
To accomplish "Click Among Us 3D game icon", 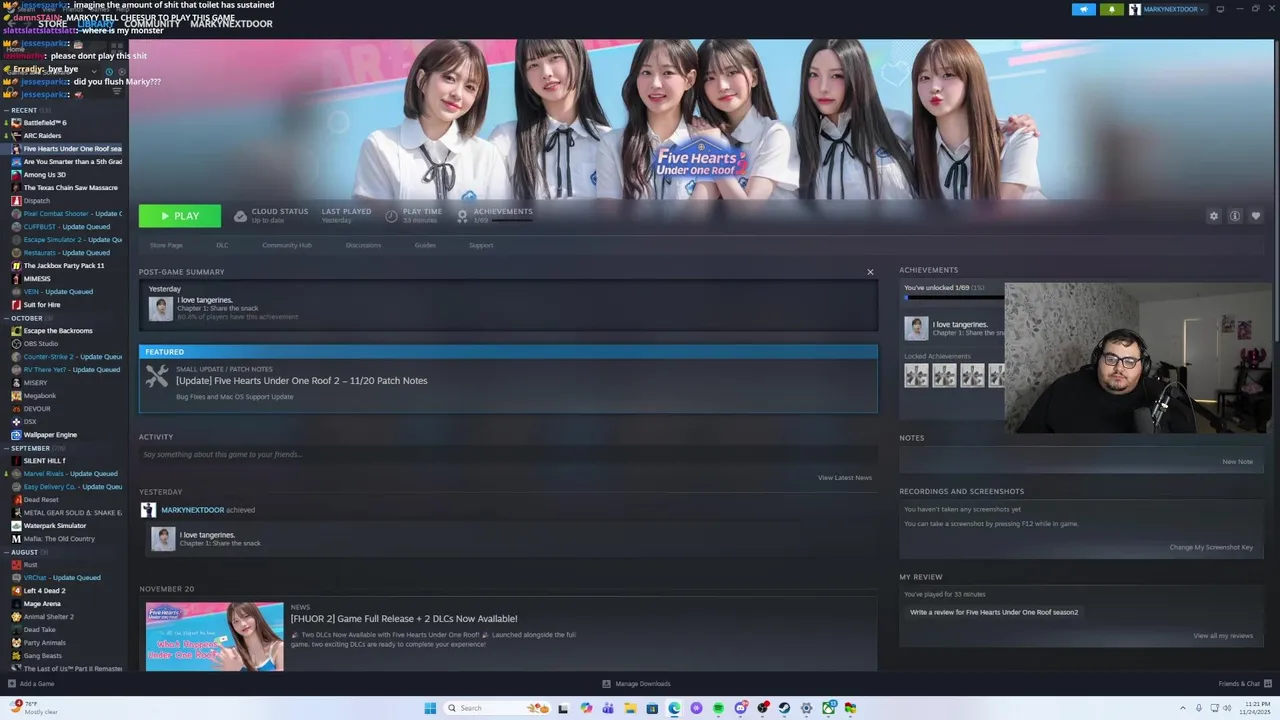I will 16,175.
